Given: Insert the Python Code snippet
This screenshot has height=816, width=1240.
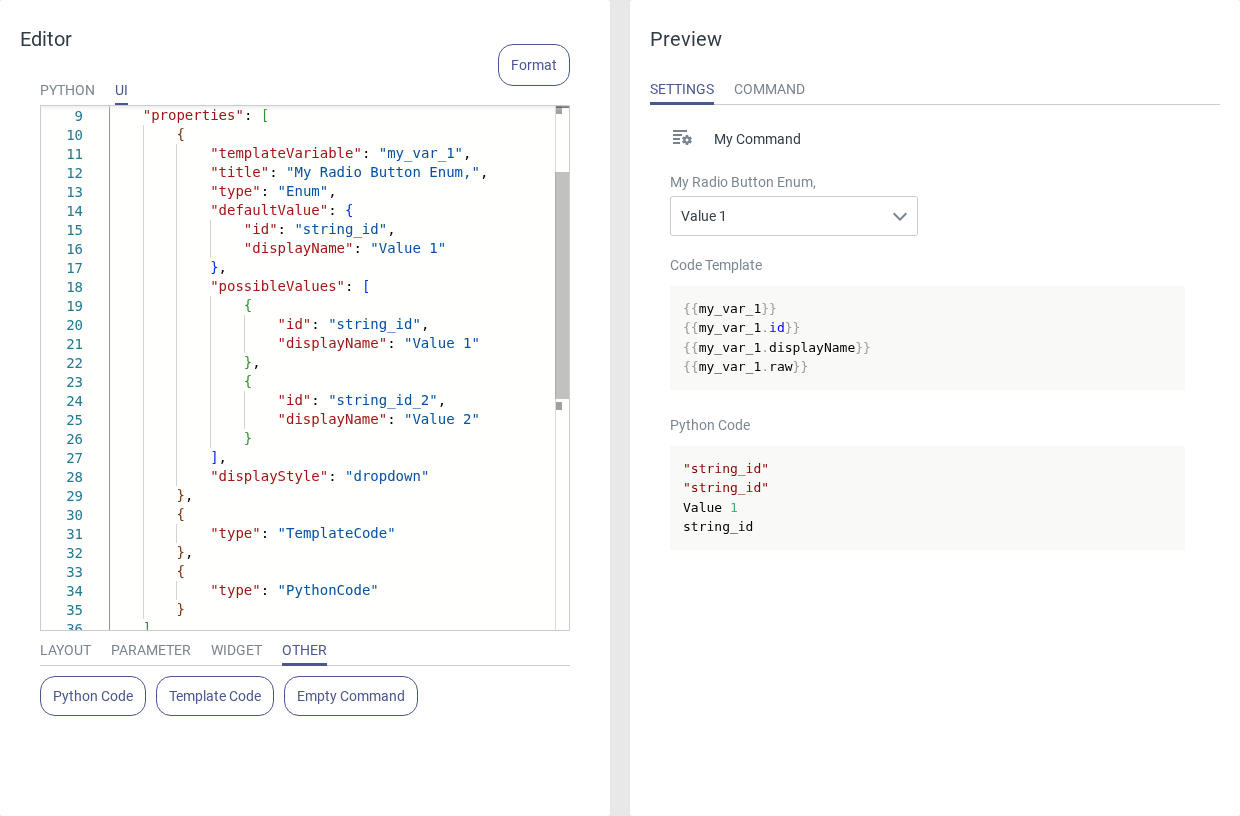Looking at the screenshot, I should click(93, 696).
